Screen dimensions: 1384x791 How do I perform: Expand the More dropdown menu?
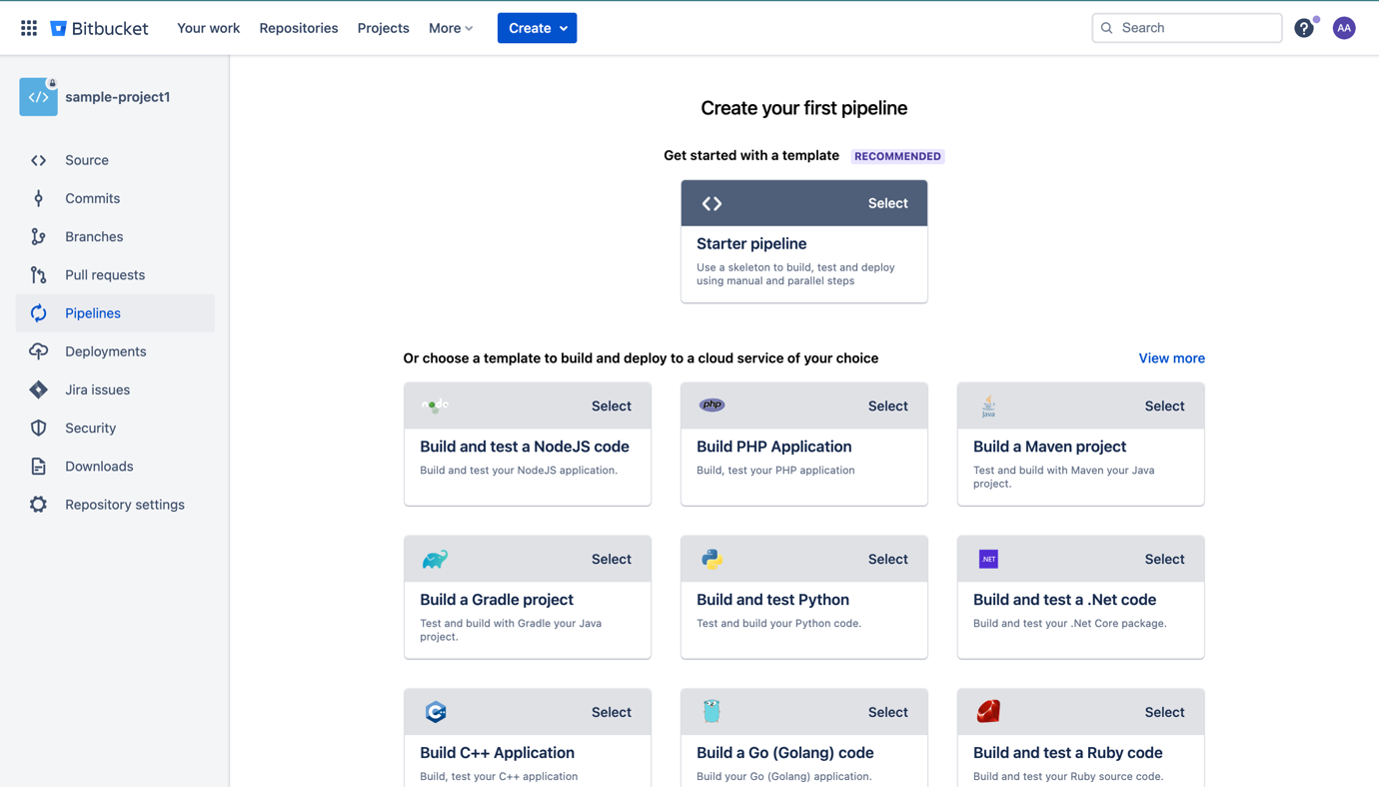tap(450, 28)
